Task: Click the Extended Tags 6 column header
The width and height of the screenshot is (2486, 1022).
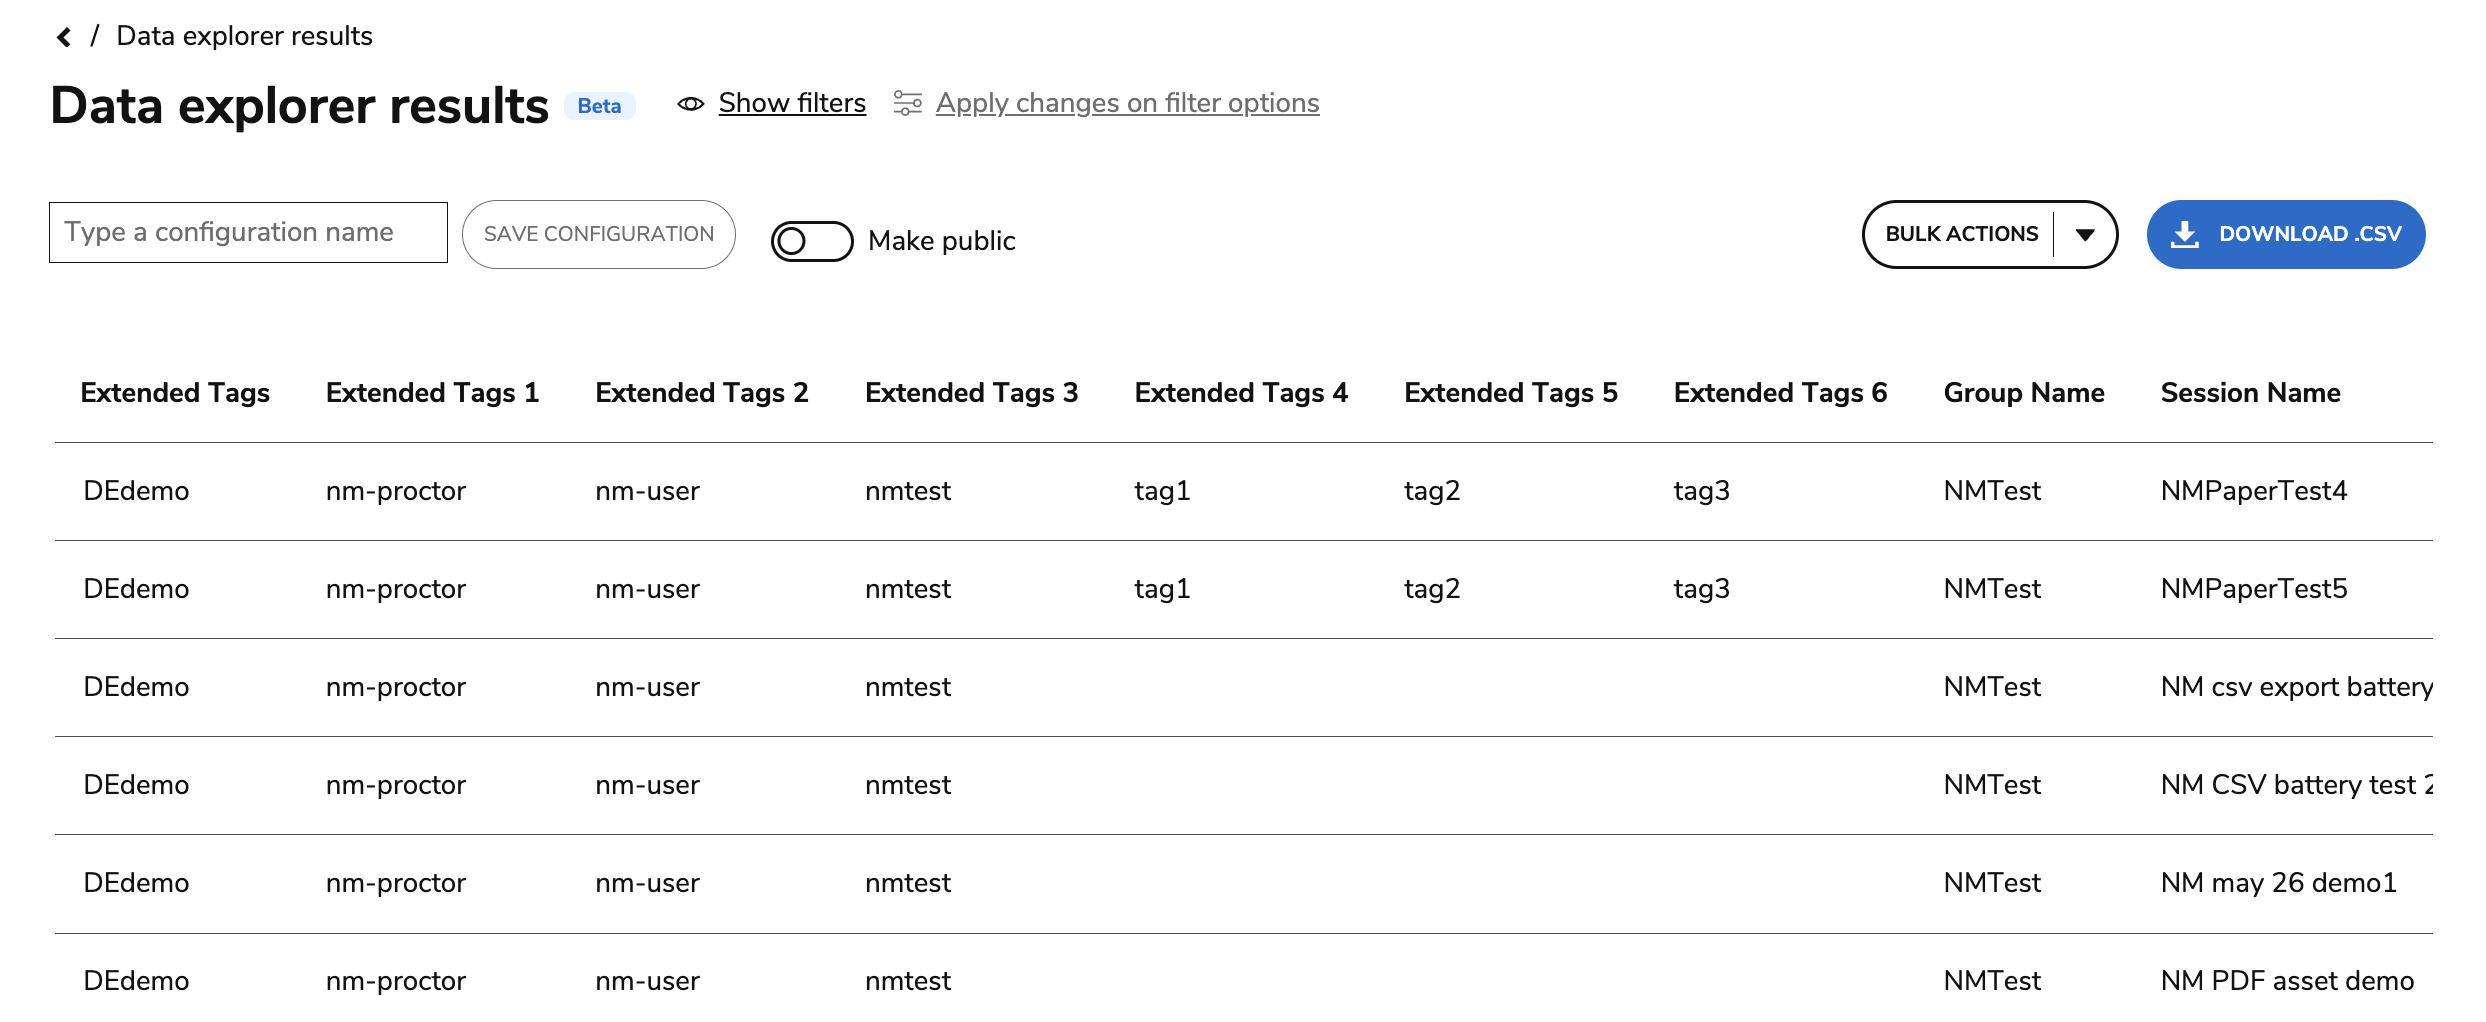Action: (1780, 393)
